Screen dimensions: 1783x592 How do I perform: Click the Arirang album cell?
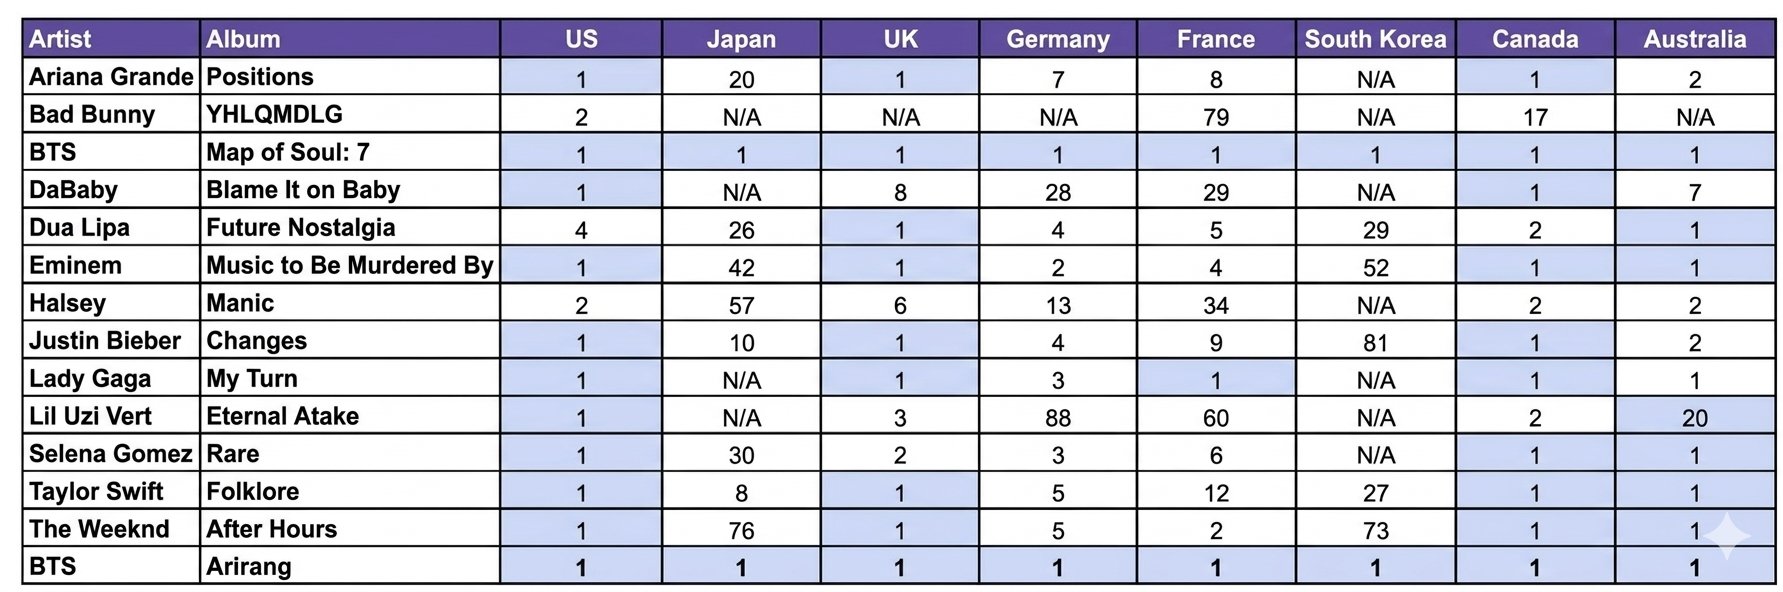[x=249, y=566]
